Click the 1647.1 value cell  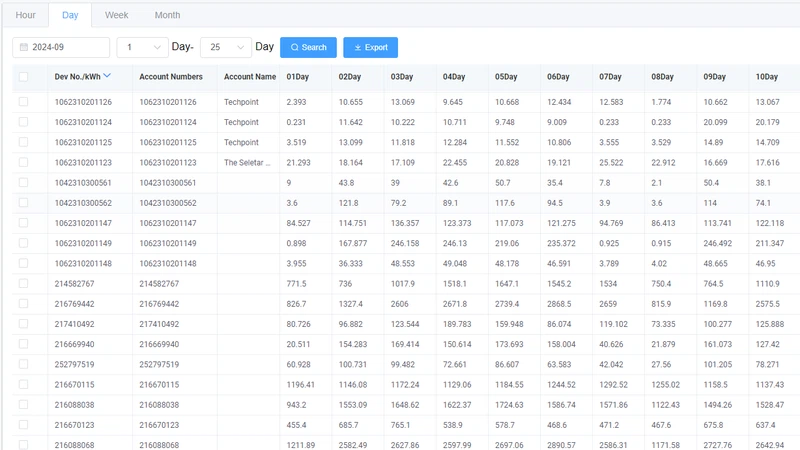point(507,283)
